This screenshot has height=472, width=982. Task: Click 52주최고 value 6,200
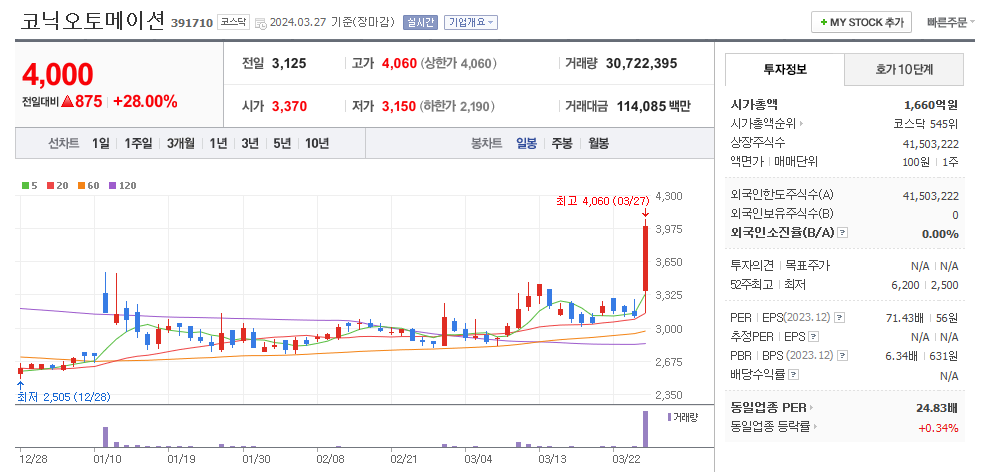click(x=905, y=285)
